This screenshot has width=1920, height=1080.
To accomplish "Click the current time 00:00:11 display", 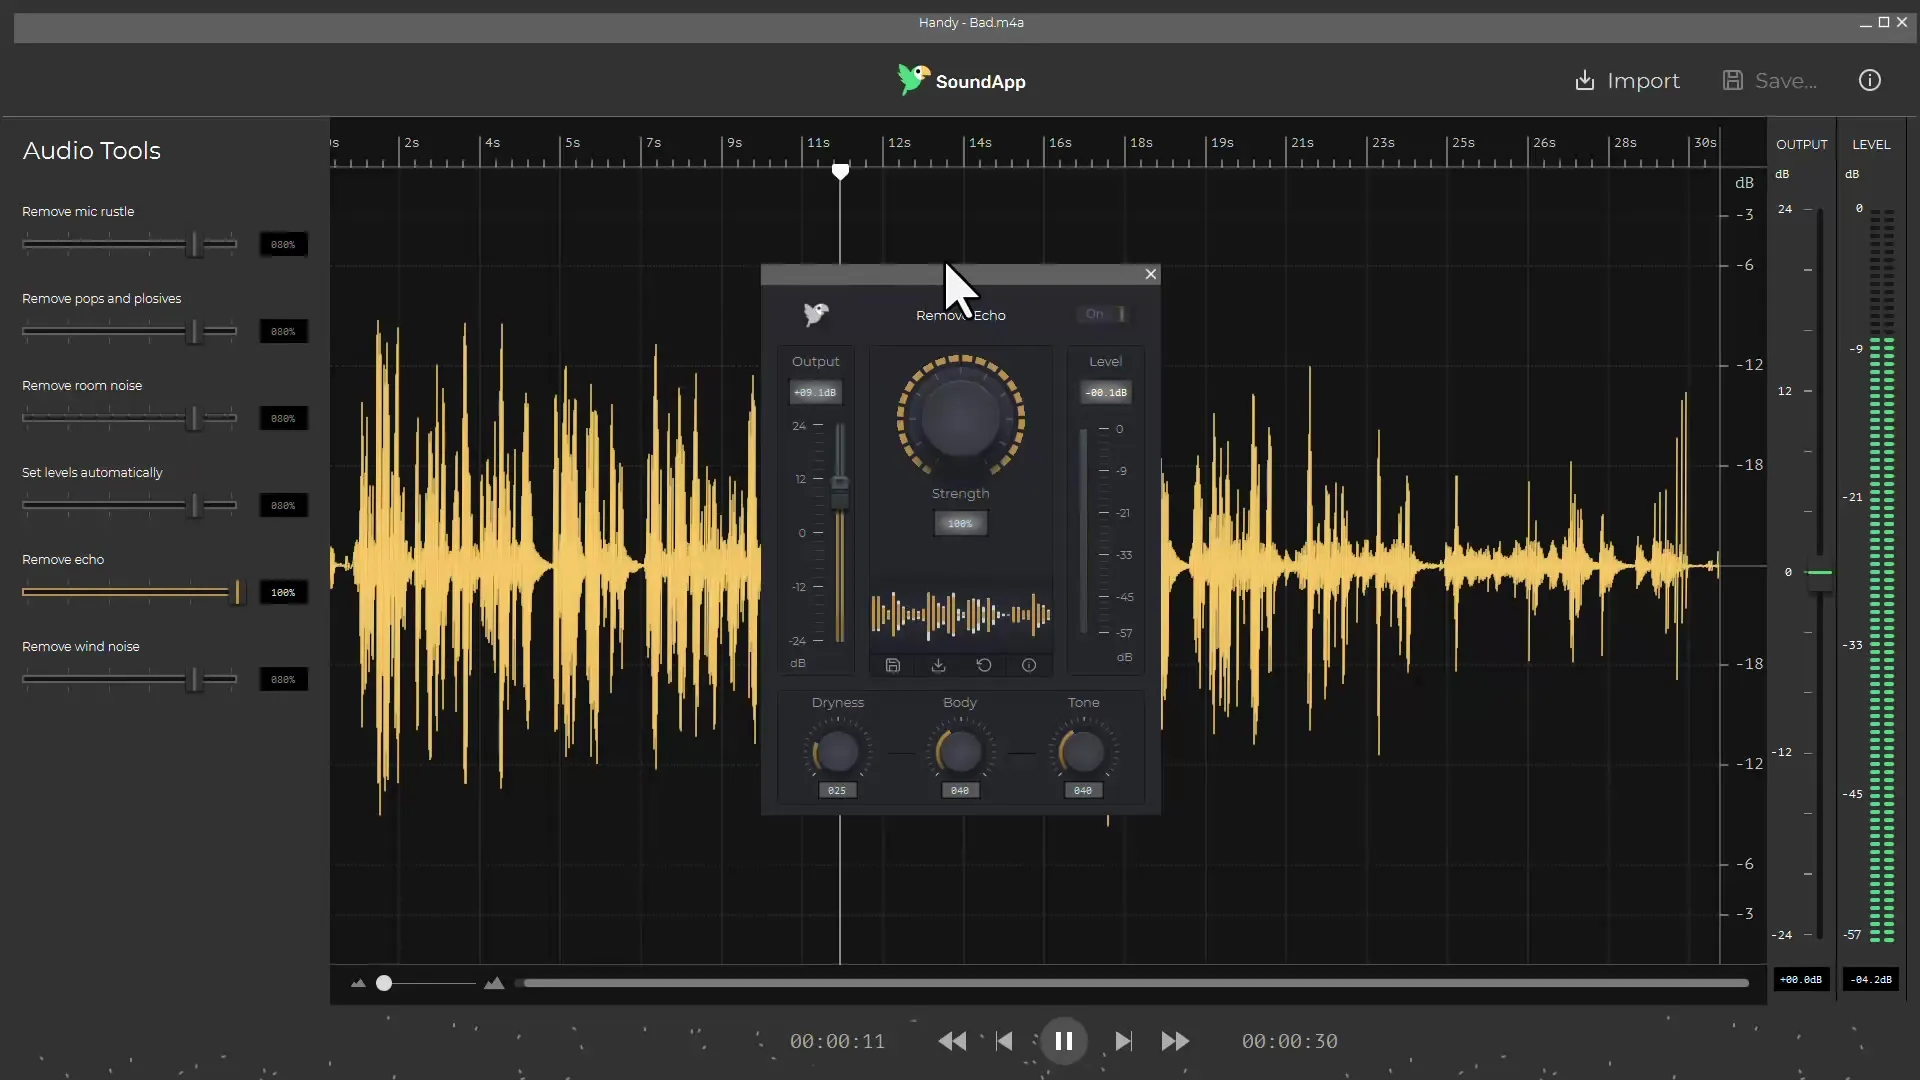I will (837, 1041).
